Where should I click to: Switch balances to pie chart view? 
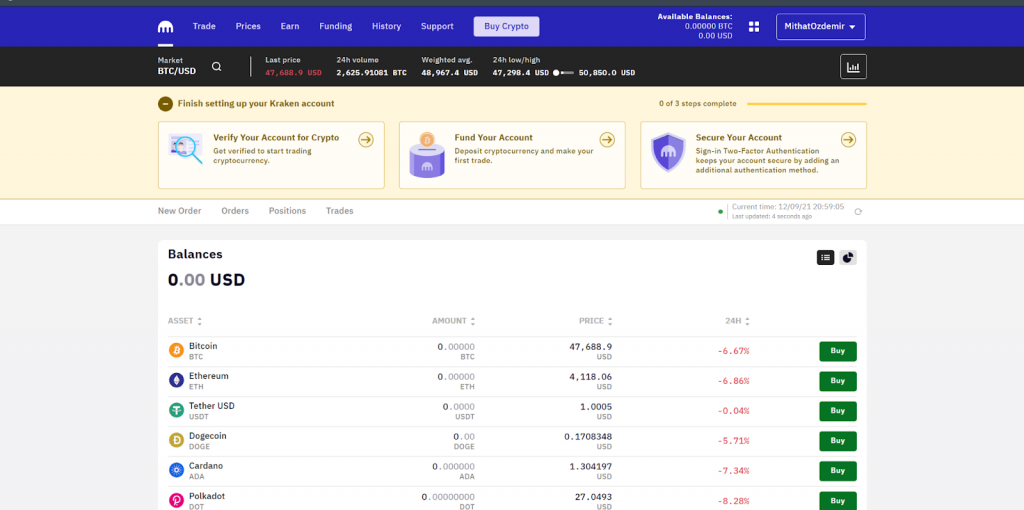(x=848, y=258)
